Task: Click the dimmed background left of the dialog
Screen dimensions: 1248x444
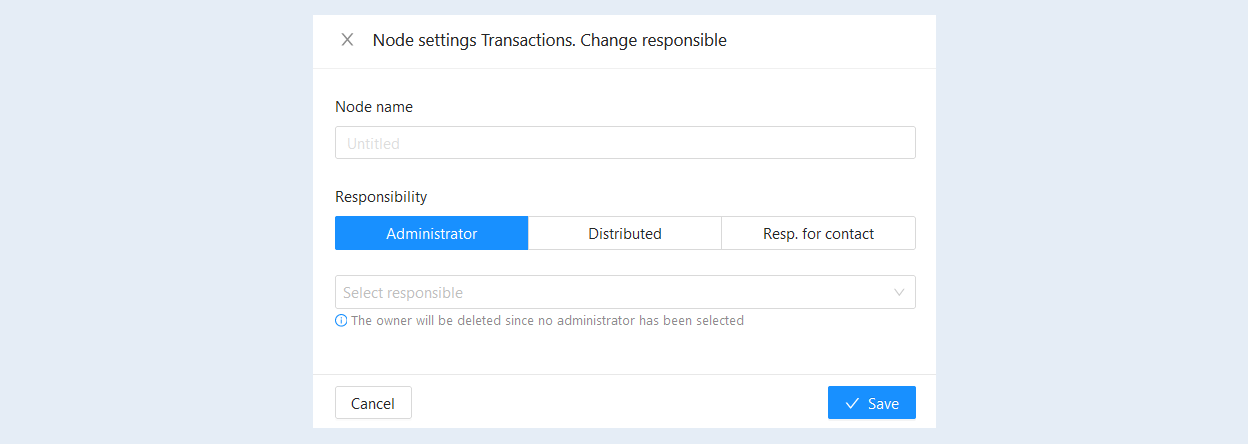Action: (x=156, y=222)
